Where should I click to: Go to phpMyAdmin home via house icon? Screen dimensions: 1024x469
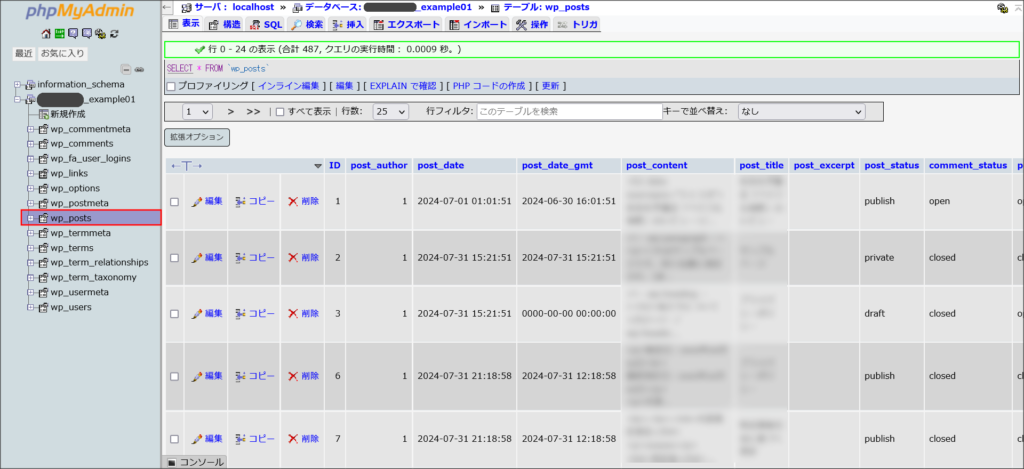(x=46, y=34)
